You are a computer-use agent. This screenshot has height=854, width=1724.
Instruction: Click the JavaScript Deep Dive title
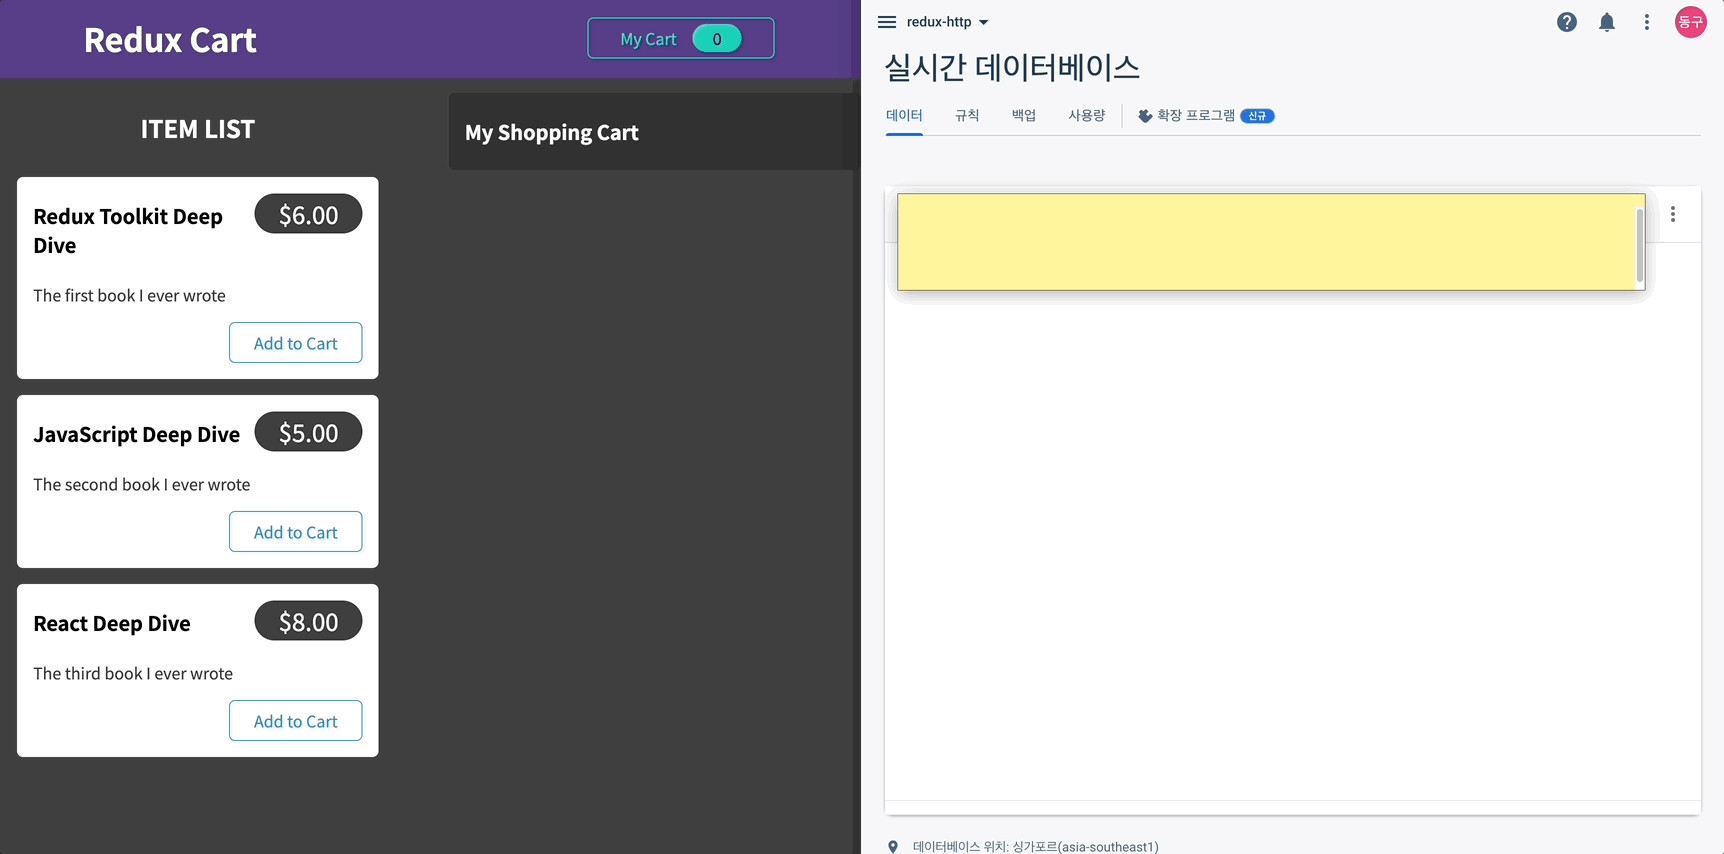point(137,435)
